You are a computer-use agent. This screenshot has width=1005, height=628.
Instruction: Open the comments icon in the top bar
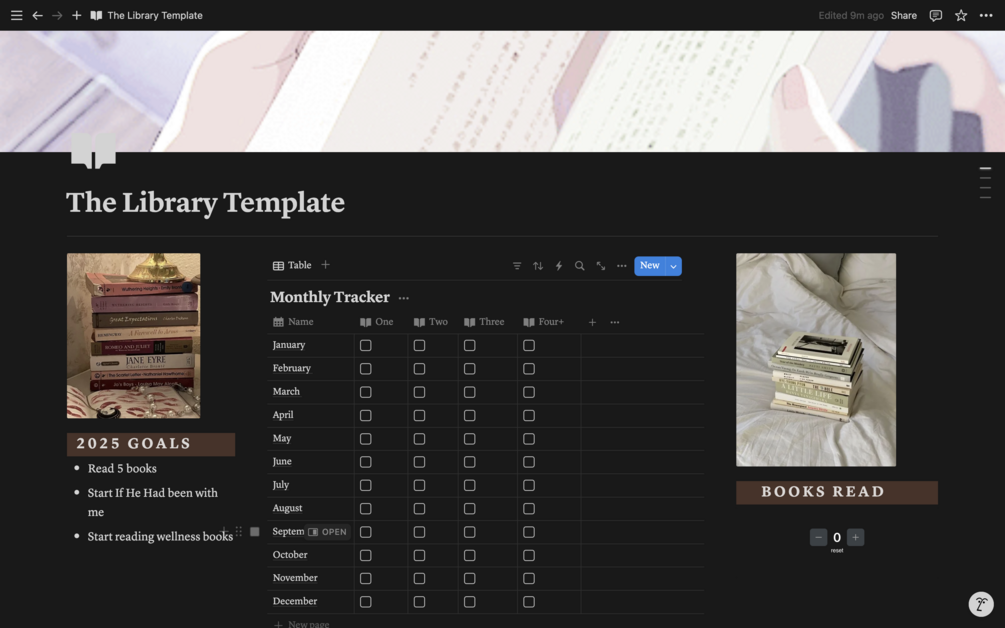point(933,15)
